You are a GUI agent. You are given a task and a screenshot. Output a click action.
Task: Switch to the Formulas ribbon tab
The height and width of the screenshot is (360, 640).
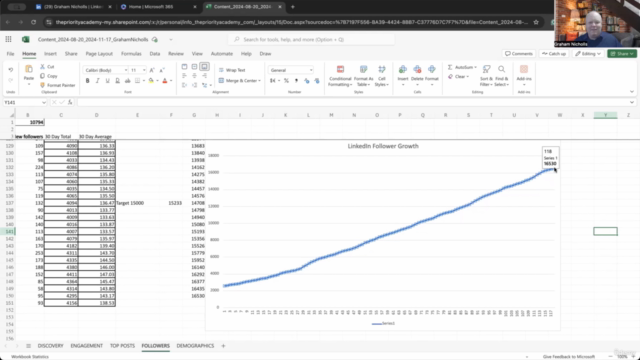coord(131,53)
